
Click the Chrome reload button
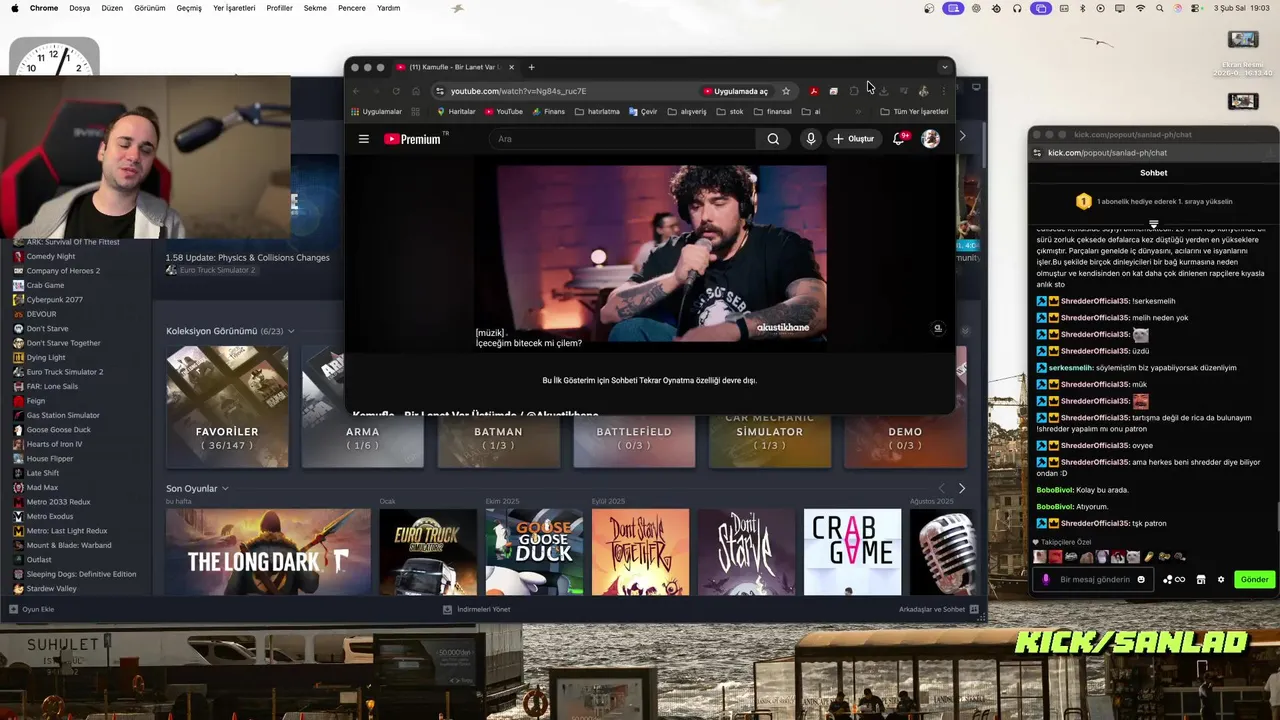(x=396, y=91)
